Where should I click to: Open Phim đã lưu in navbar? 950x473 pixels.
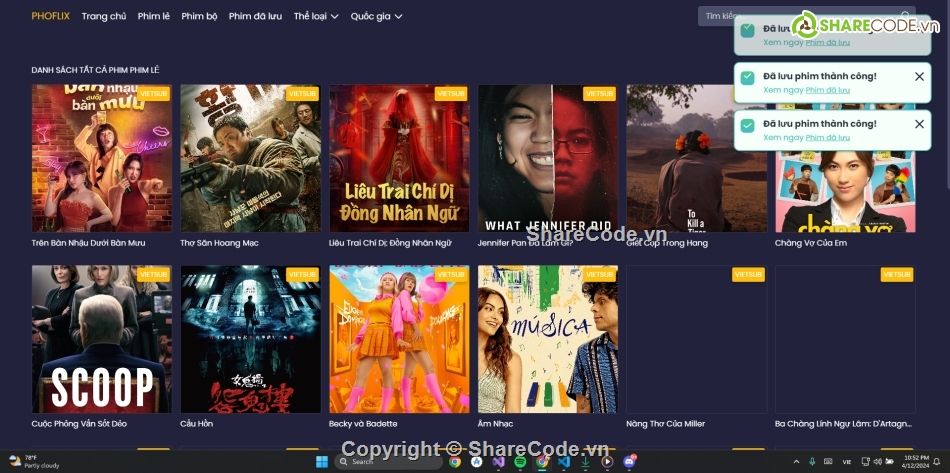pos(255,16)
